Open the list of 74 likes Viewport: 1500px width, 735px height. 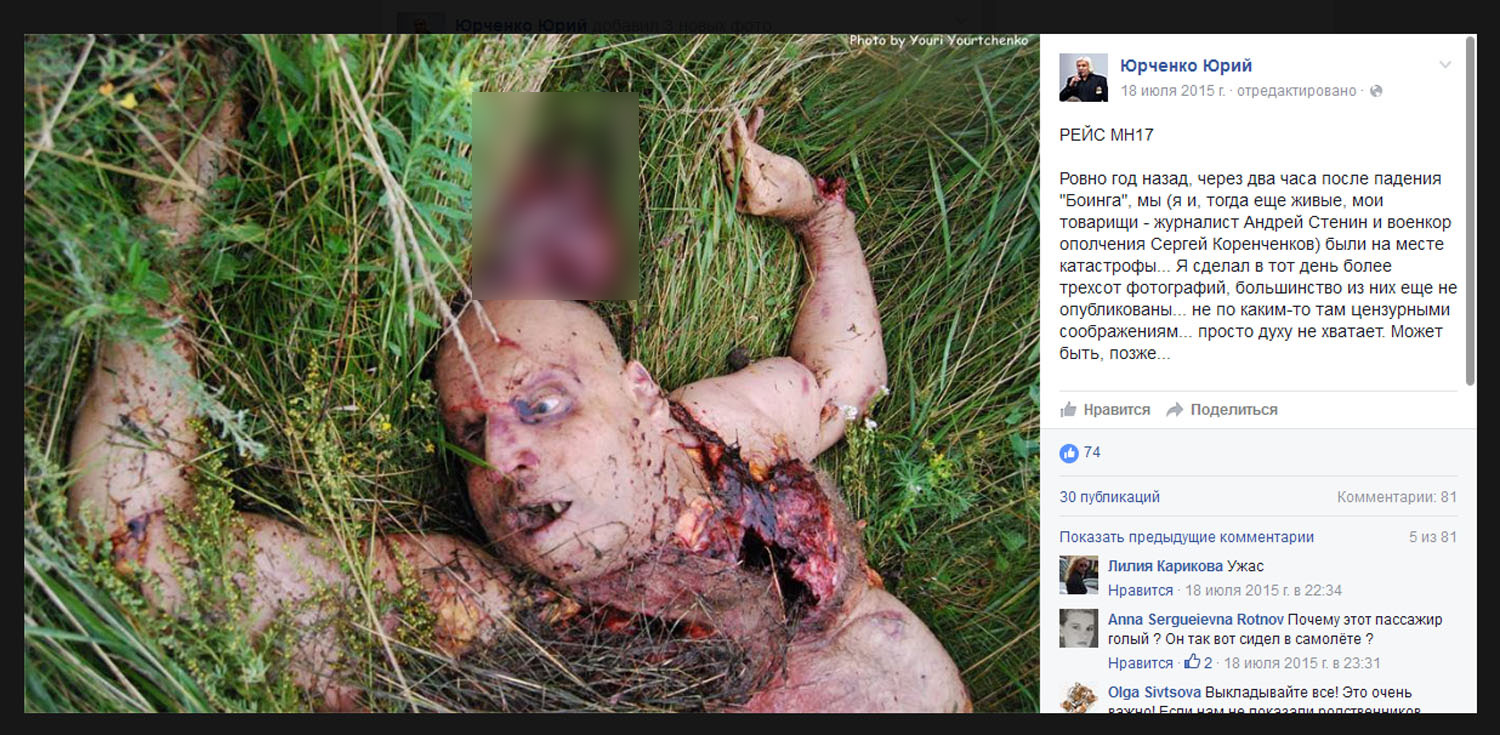point(1092,453)
